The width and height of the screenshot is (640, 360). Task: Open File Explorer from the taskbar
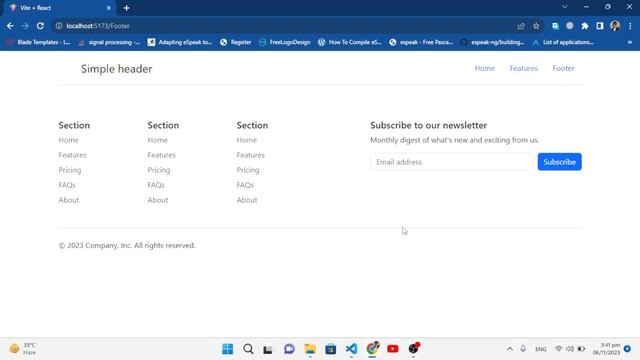(310, 349)
